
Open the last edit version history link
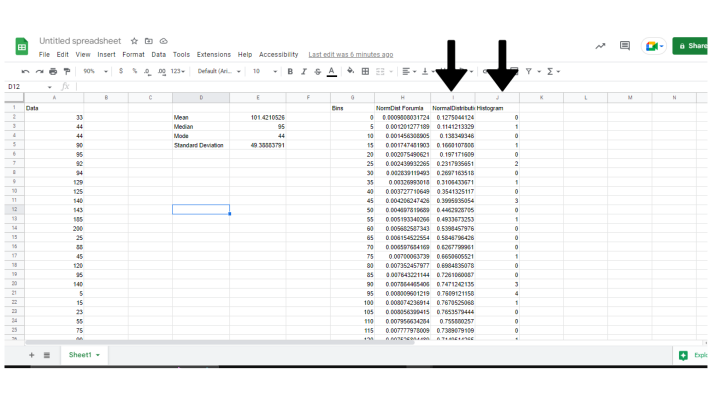[351, 54]
